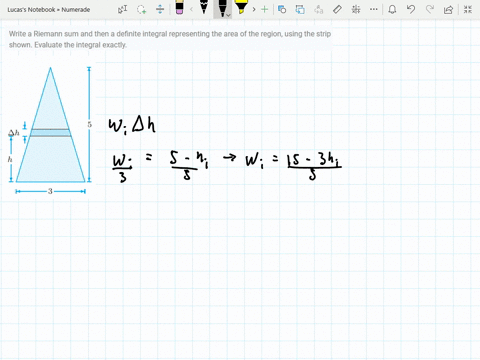This screenshot has height=360, width=480.
Task: Show more pens with right chevron
Action: [x=254, y=9]
